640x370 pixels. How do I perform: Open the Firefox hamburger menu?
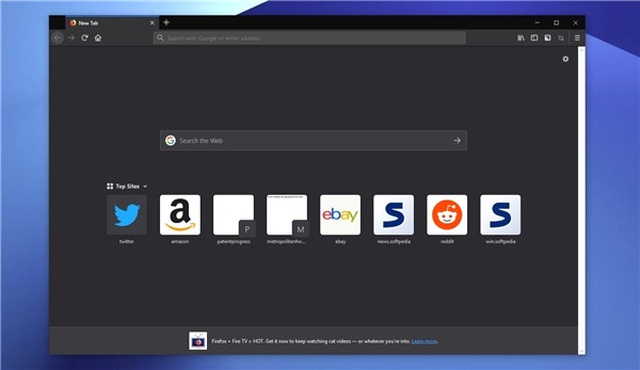click(577, 38)
